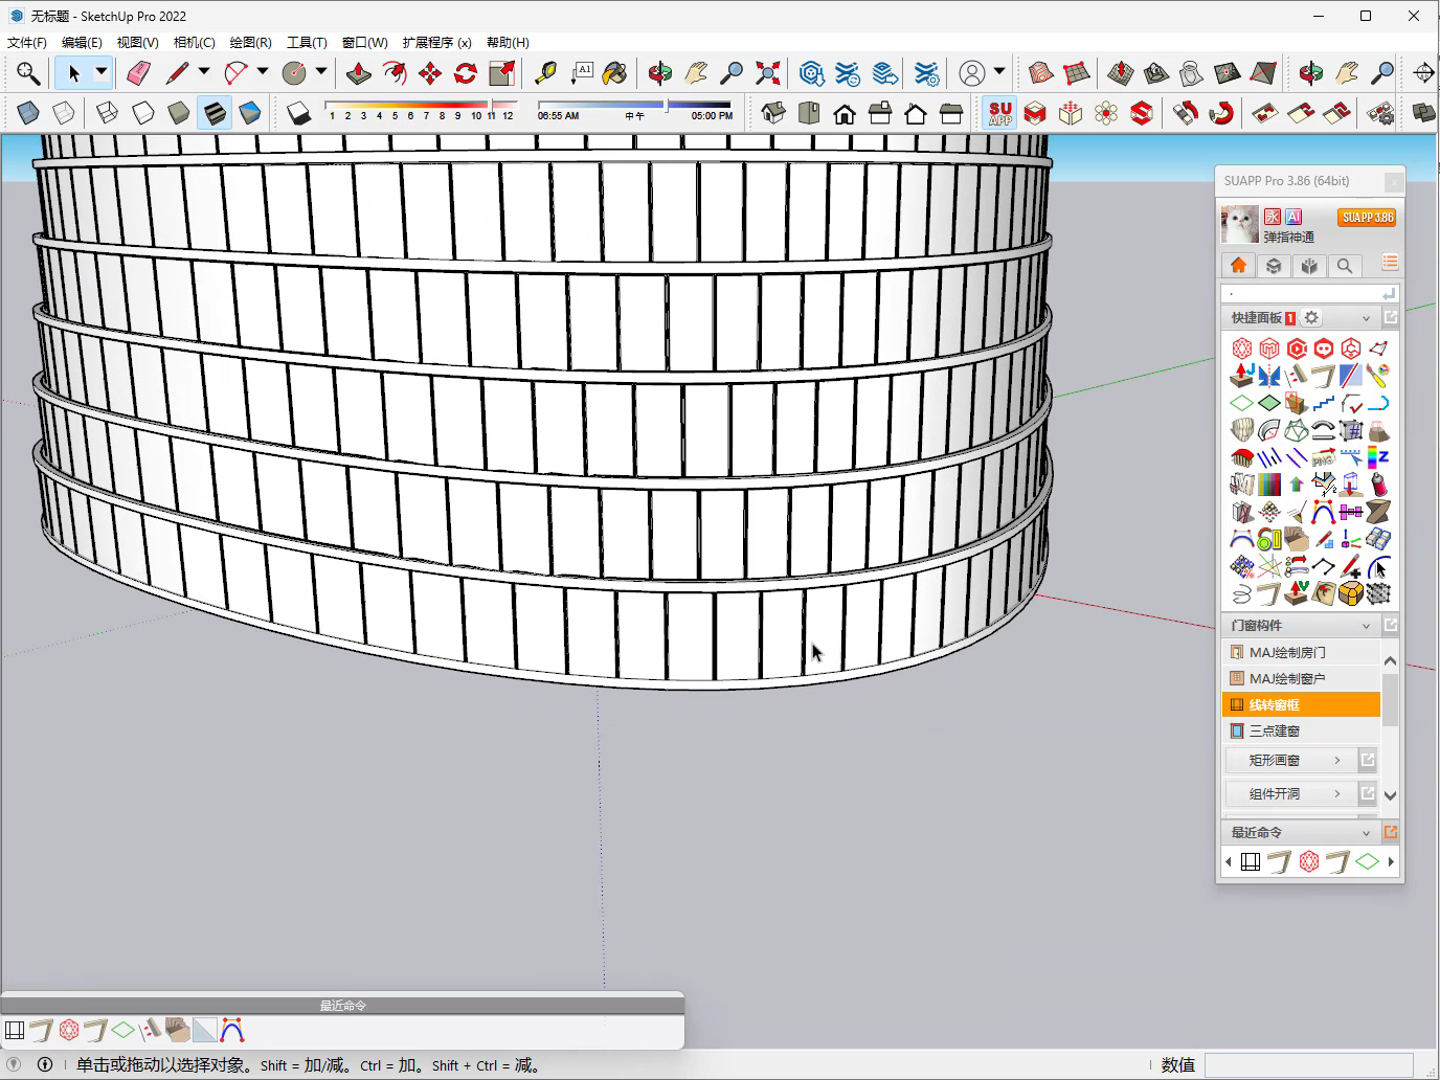Open the 相机(C) menu
1440x1080 pixels.
(x=194, y=42)
